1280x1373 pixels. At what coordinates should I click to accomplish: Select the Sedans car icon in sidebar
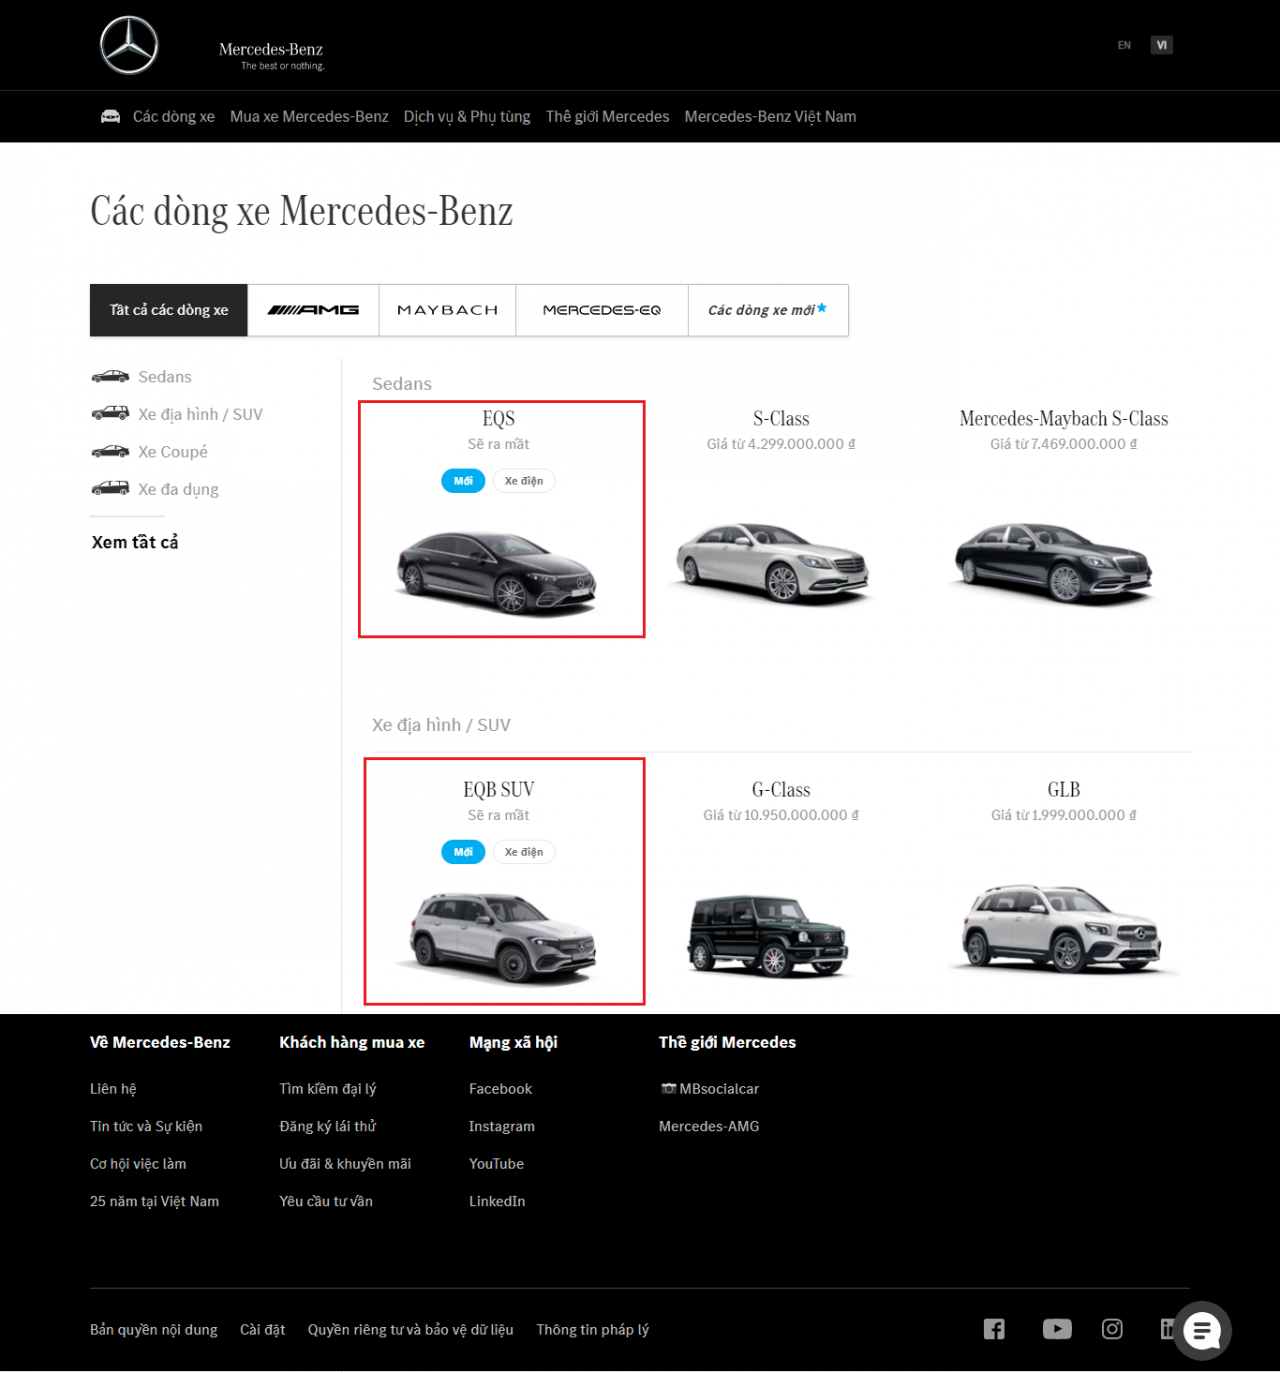tap(111, 376)
